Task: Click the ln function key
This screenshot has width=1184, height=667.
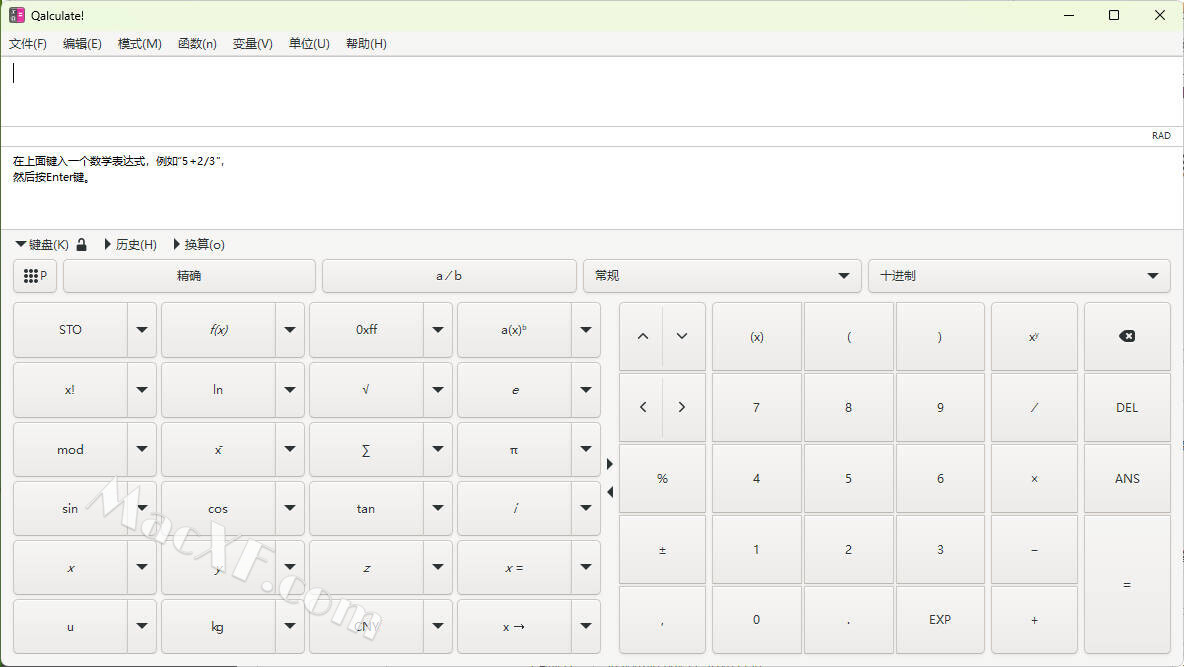Action: point(218,390)
